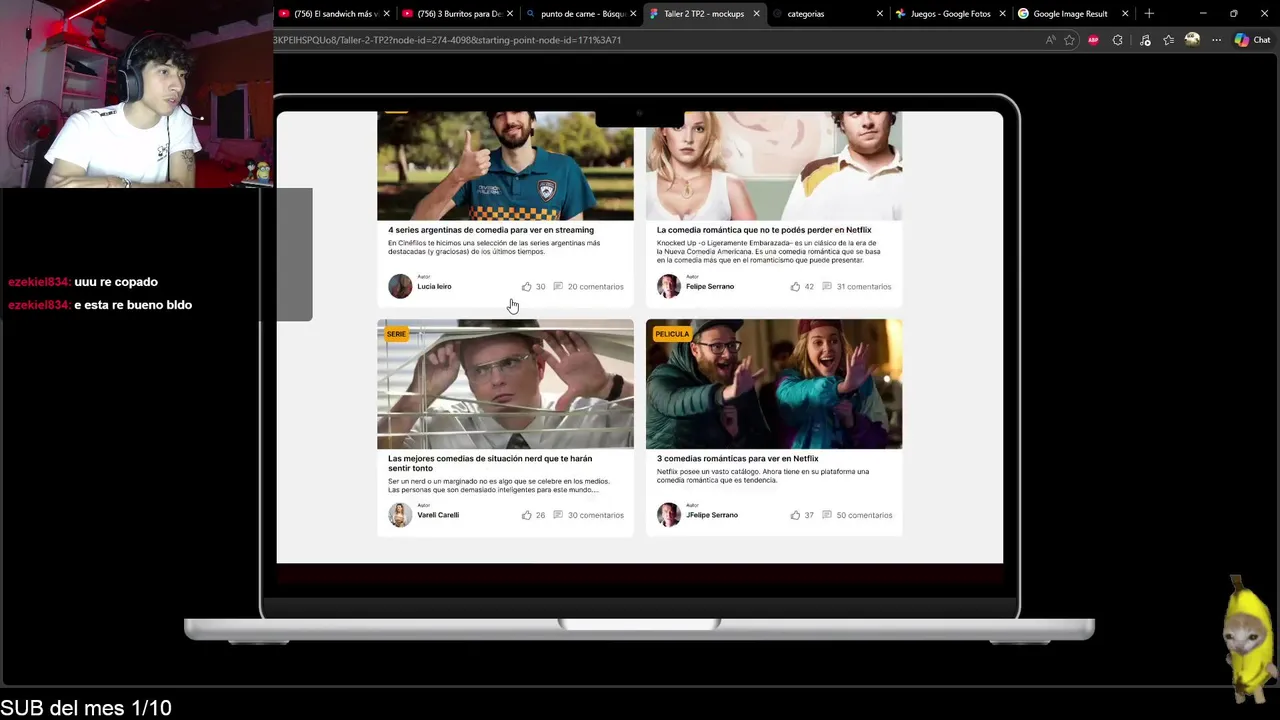Close the 'Google Image Result' tab
The image size is (1280, 720).
click(x=1126, y=14)
